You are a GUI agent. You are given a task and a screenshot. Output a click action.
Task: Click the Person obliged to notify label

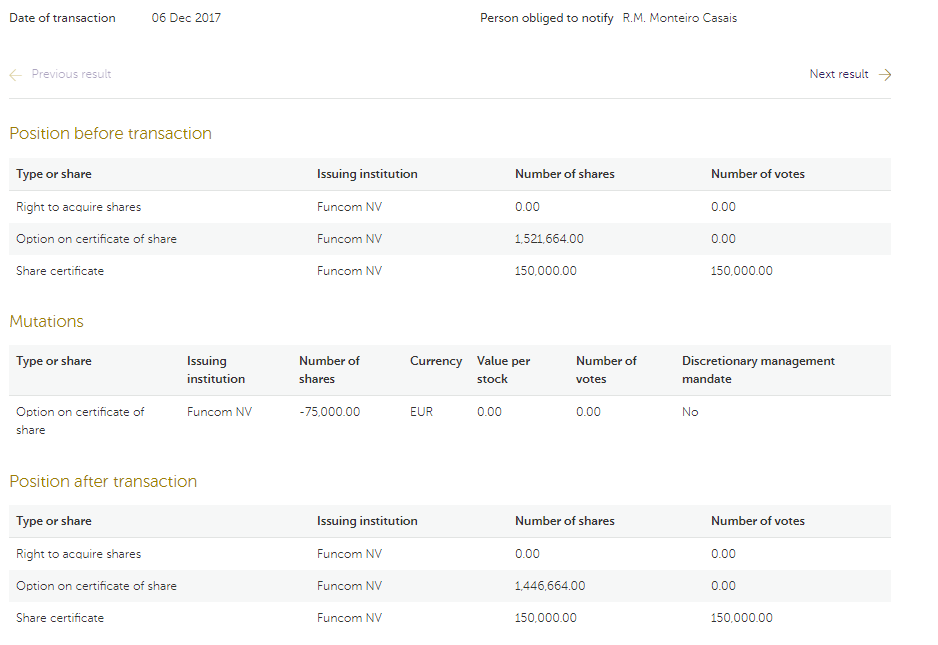pos(546,18)
